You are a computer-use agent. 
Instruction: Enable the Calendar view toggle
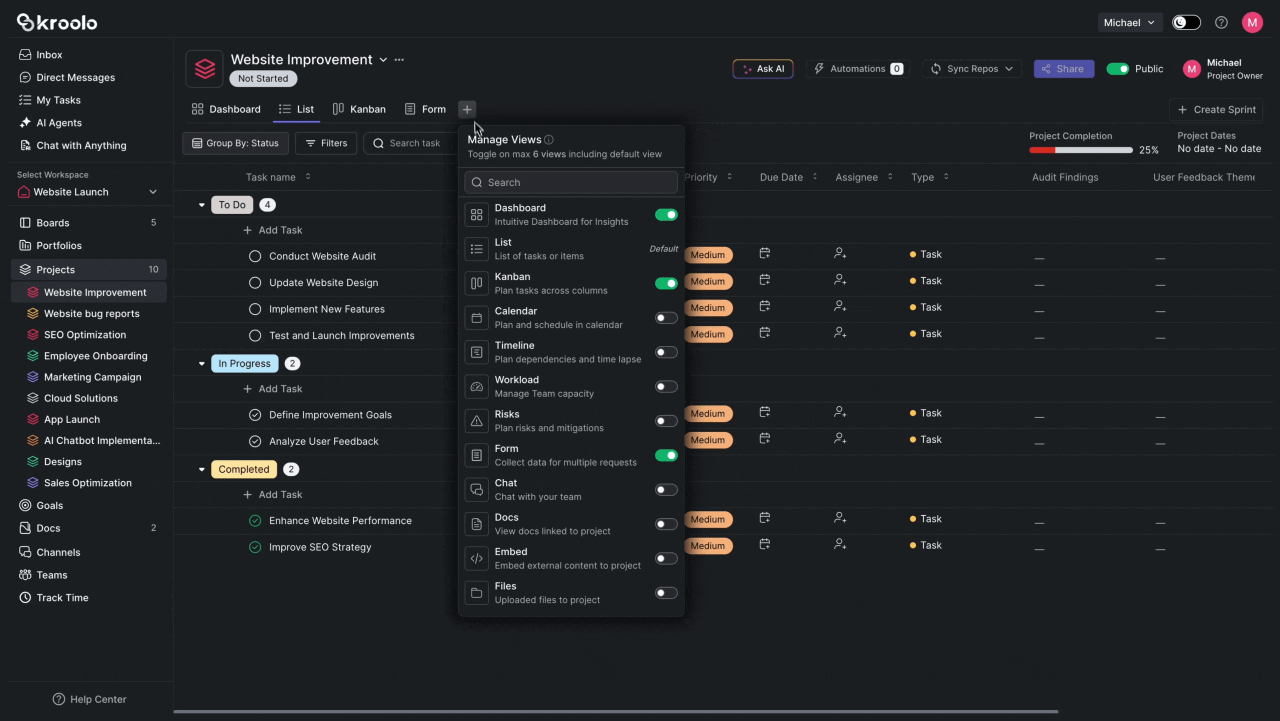pyautogui.click(x=666, y=317)
